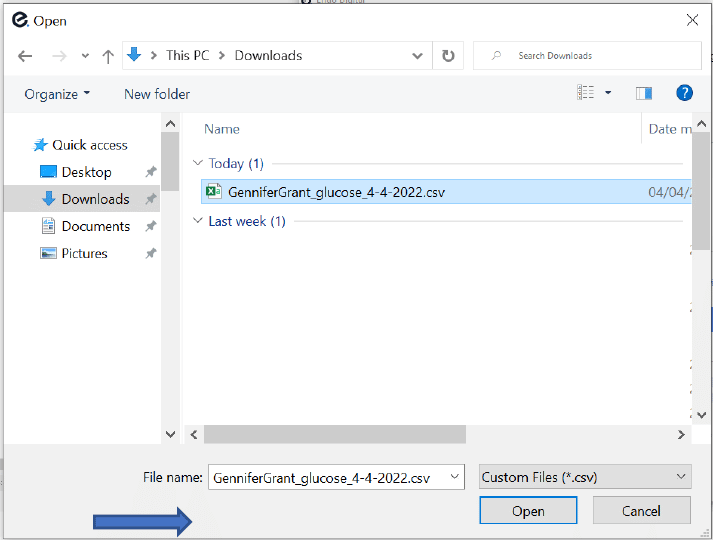Open the recent locations dropdown arrow
715x542 pixels.
(x=85, y=56)
